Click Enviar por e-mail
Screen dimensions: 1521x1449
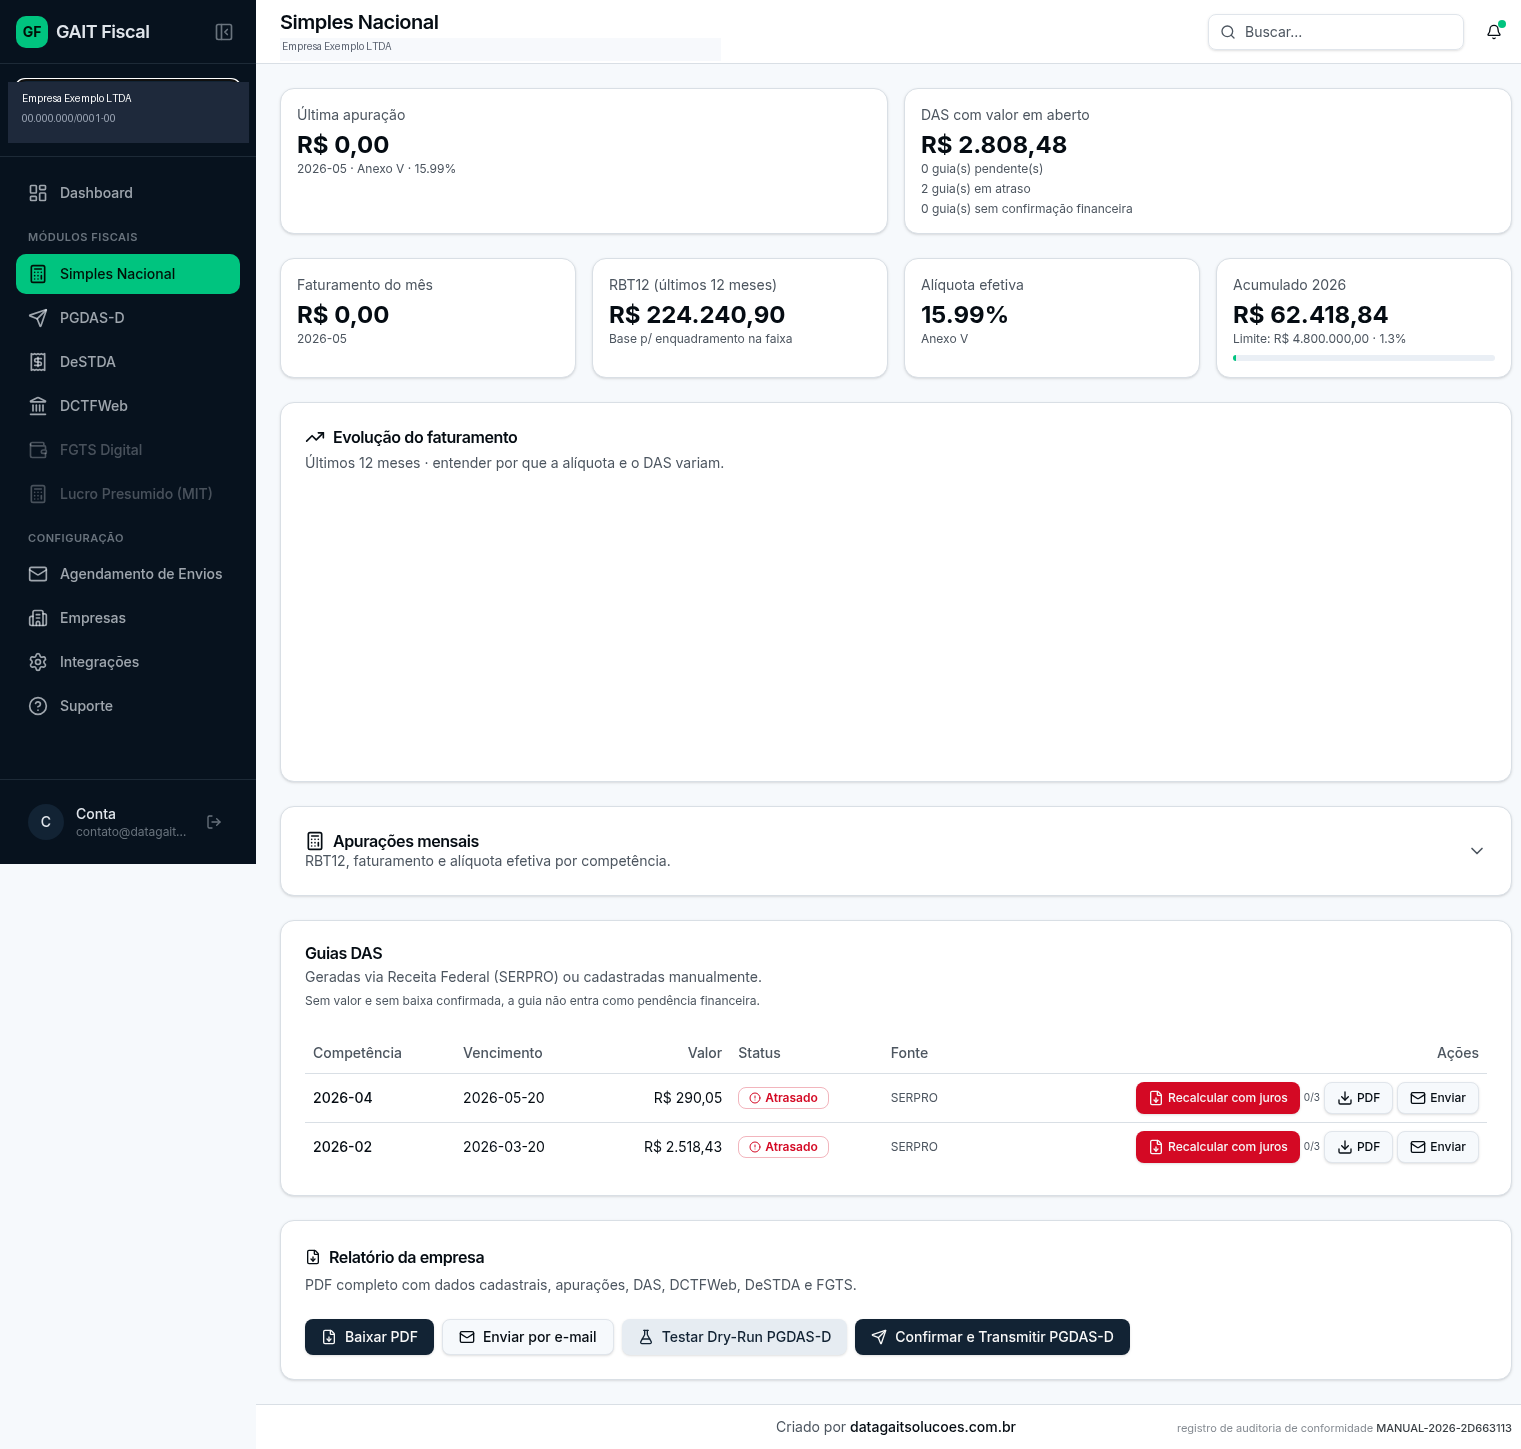point(528,1337)
